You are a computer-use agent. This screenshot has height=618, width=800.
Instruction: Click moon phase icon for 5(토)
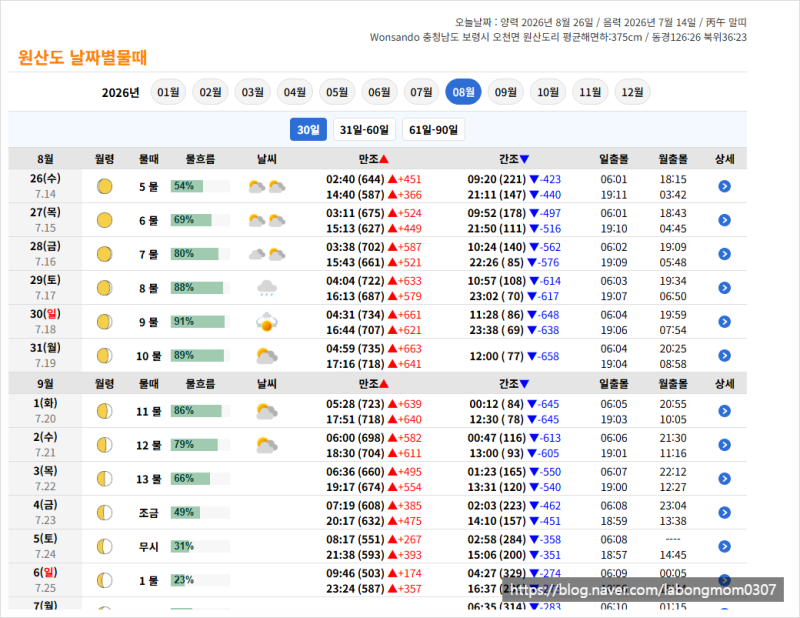[x=105, y=546]
